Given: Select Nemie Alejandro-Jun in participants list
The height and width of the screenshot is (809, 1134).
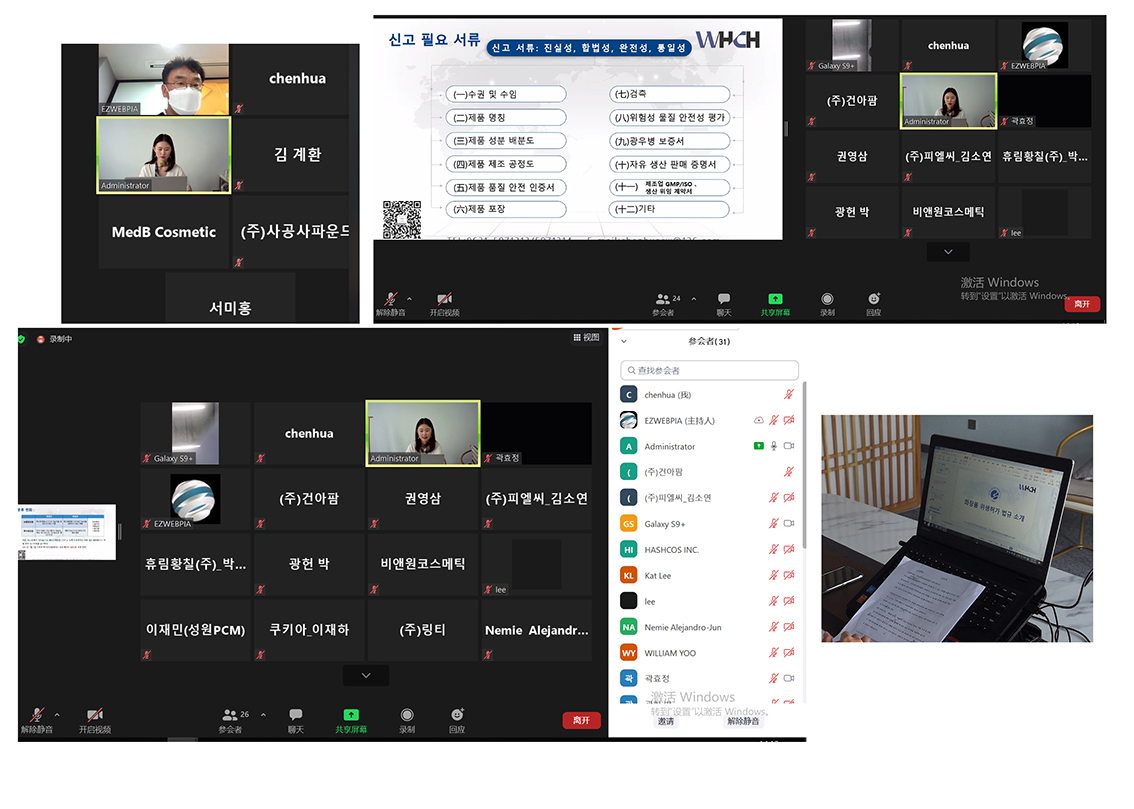Looking at the screenshot, I should coord(709,627).
